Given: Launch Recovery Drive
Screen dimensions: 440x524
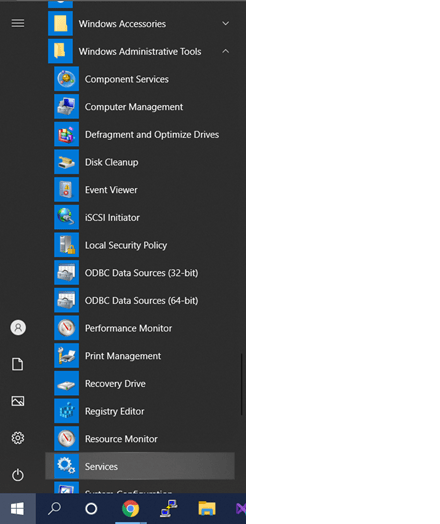Looking at the screenshot, I should 115,384.
